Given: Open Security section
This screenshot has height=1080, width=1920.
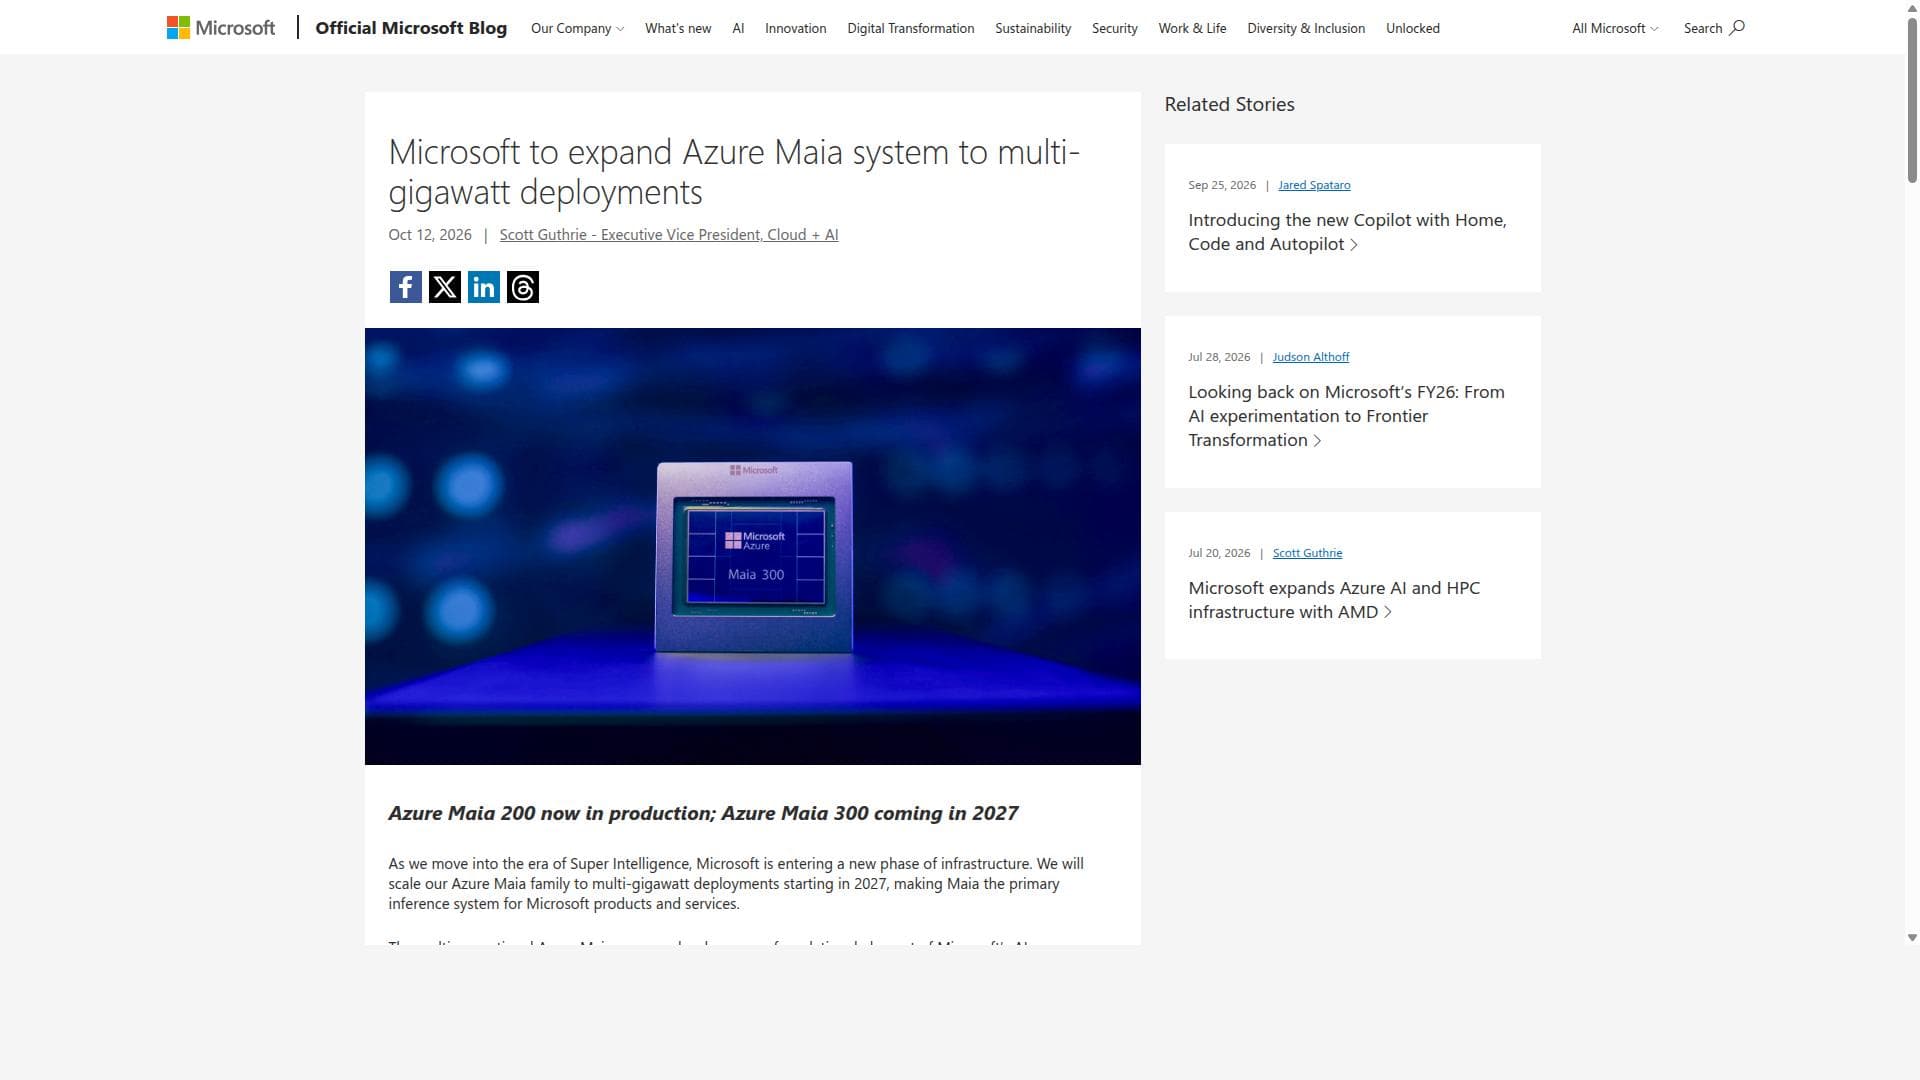Looking at the screenshot, I should [1114, 28].
